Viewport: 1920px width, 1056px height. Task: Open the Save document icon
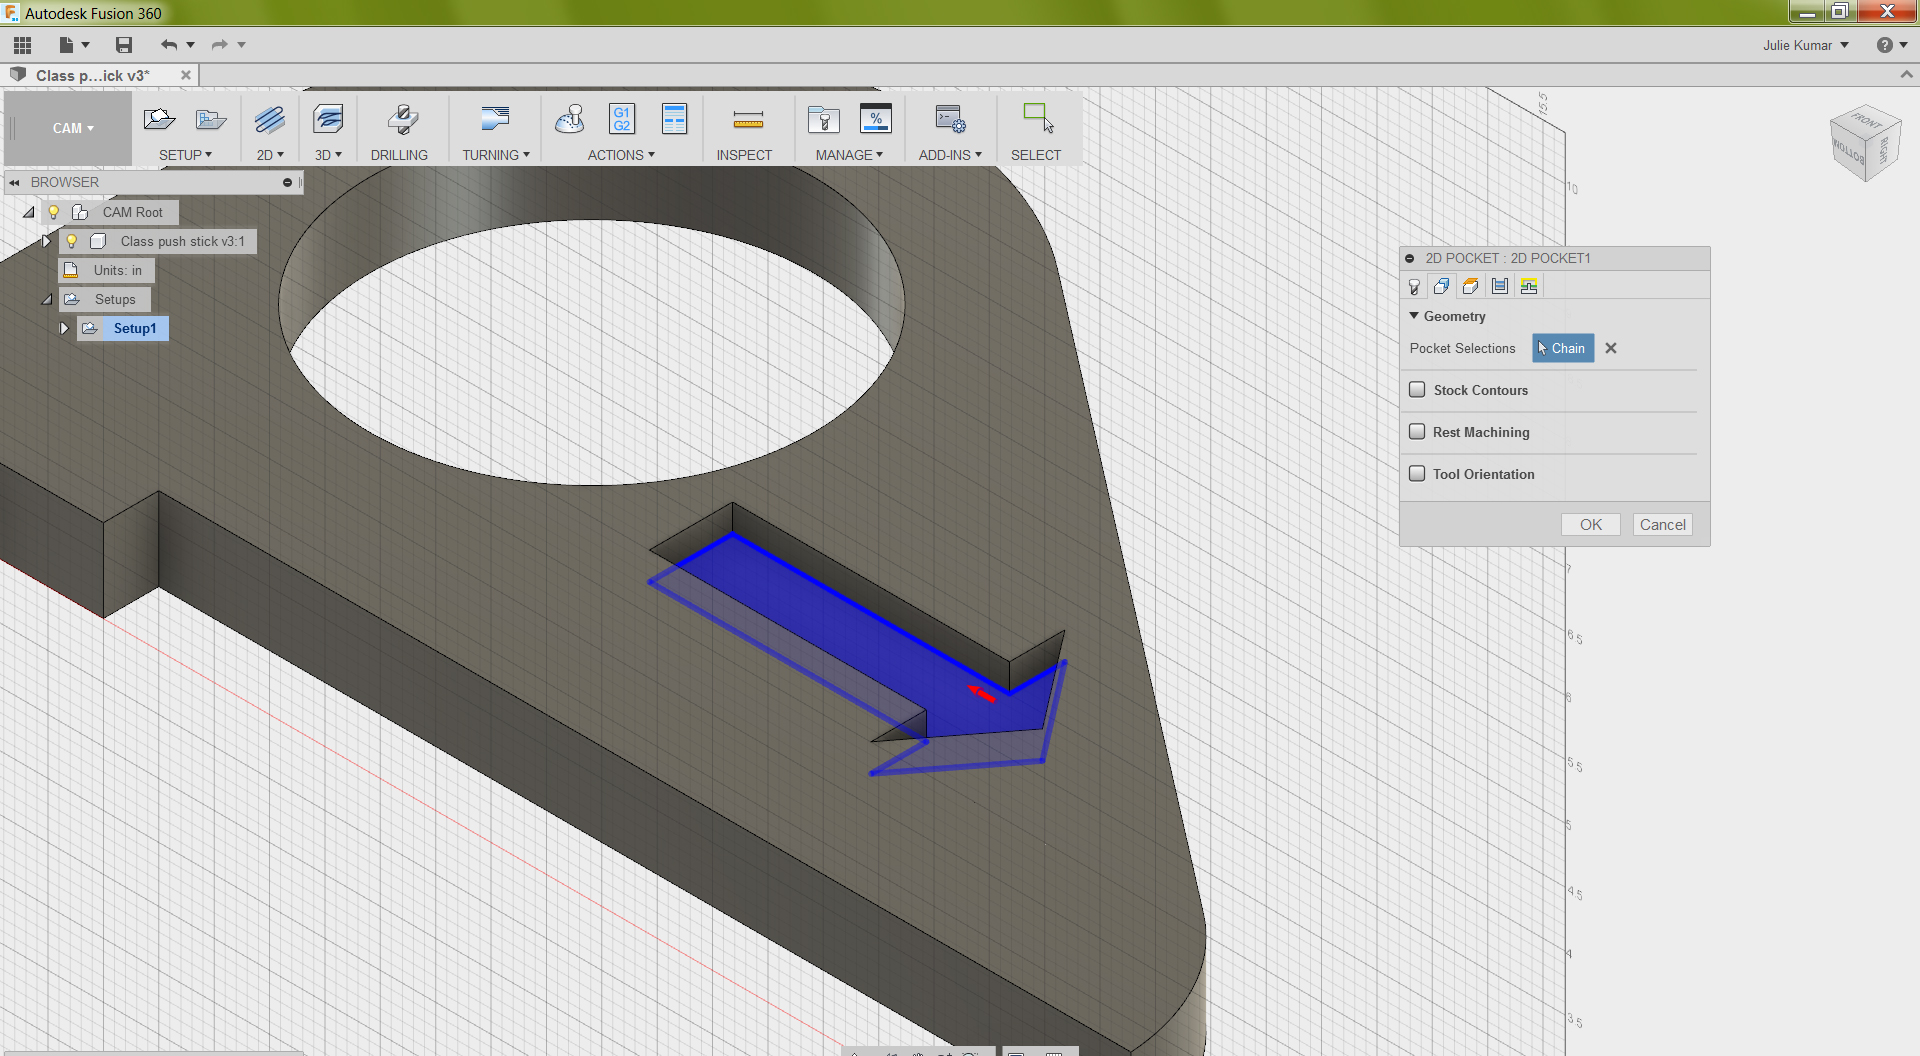(124, 44)
